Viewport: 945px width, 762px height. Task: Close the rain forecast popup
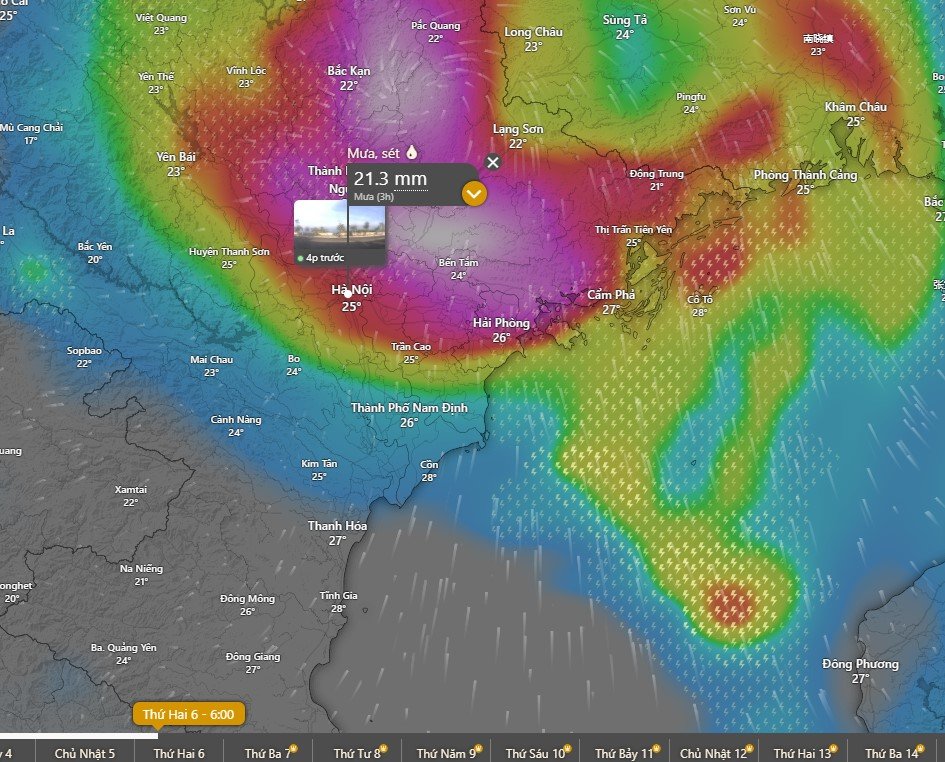[x=492, y=162]
